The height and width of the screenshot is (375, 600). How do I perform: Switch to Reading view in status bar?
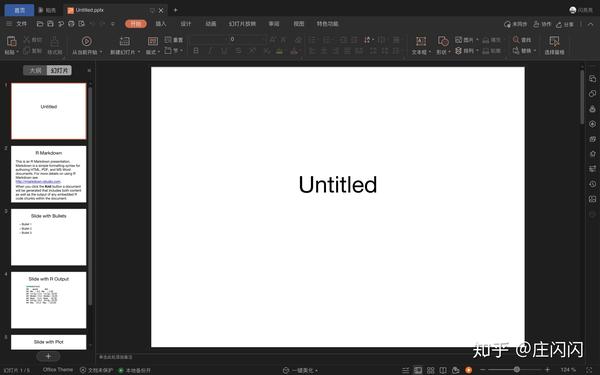click(443, 370)
